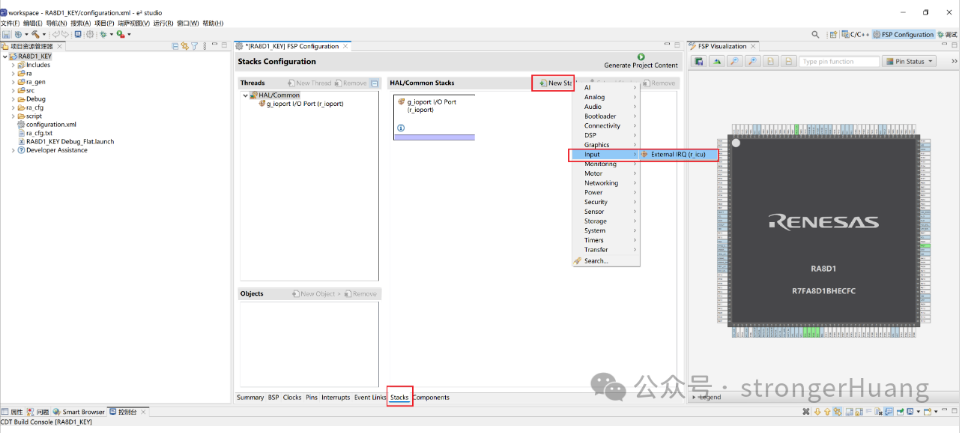Image resolution: width=960 pixels, height=433 pixels.
Task: Expand the script folder
Action: pyautogui.click(x=13, y=116)
